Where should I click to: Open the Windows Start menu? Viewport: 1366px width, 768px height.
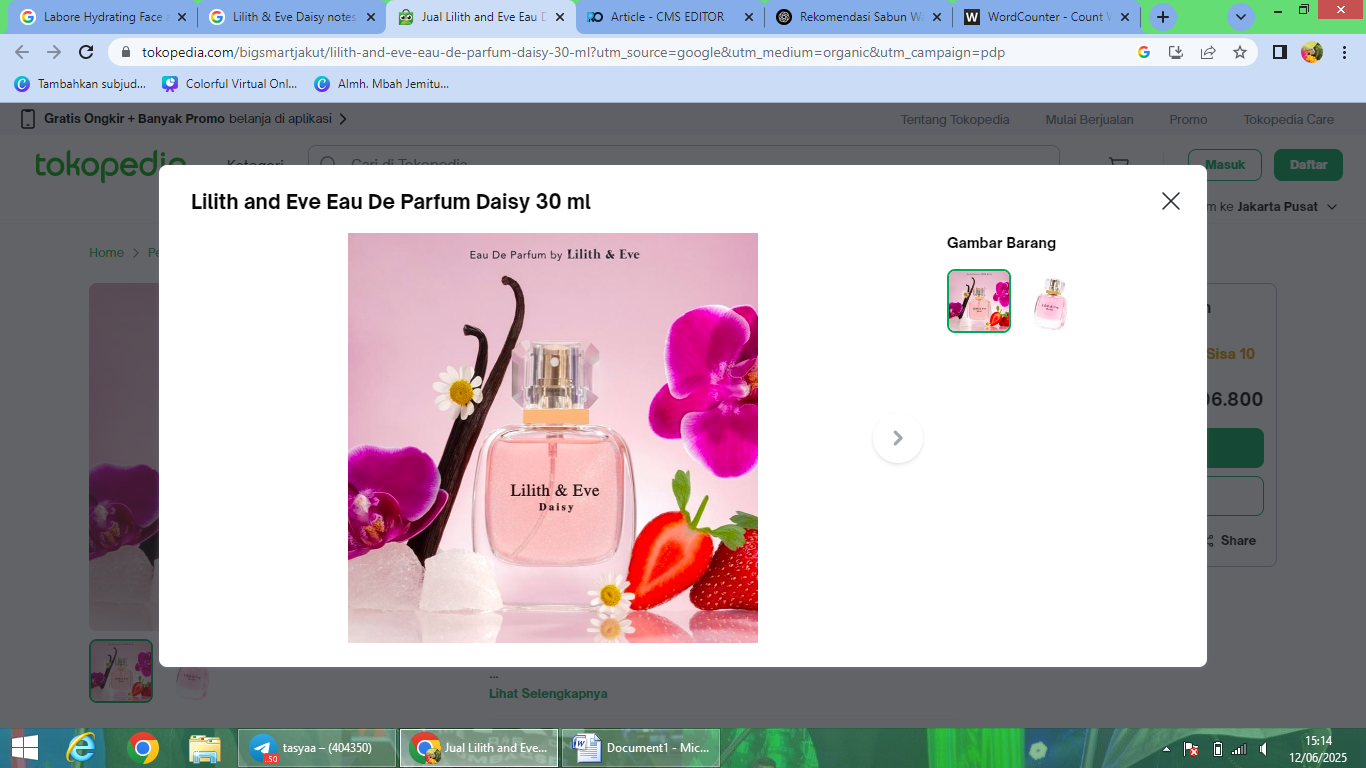pos(24,748)
